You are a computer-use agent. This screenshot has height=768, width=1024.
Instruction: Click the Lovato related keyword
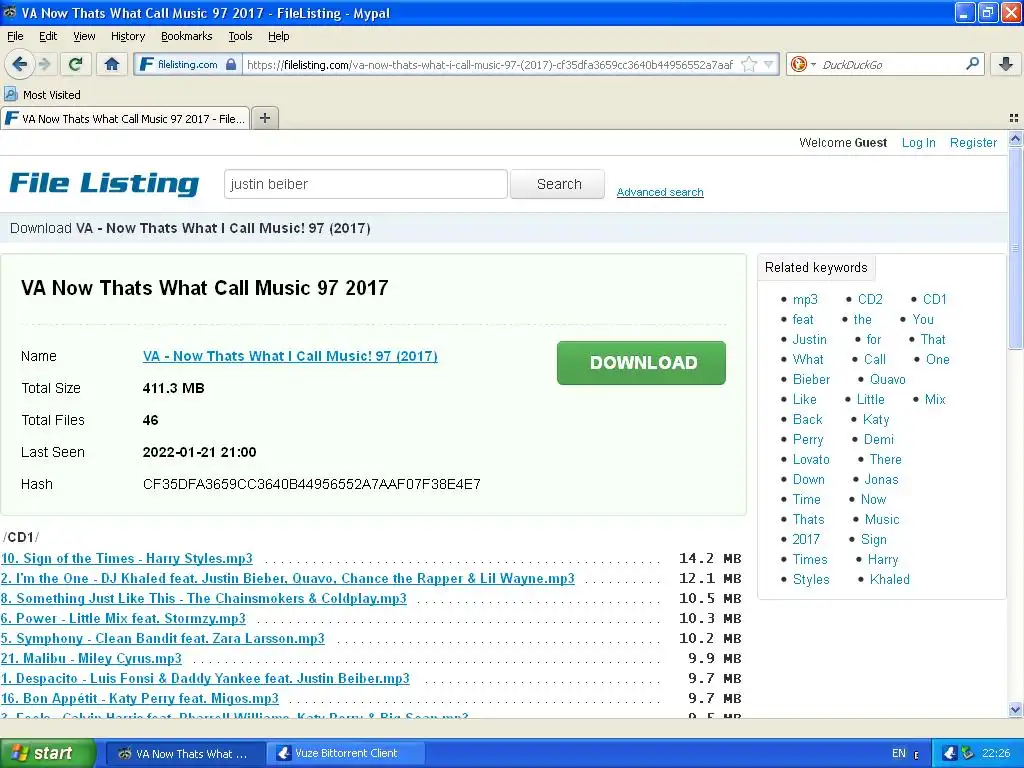pyautogui.click(x=810, y=460)
